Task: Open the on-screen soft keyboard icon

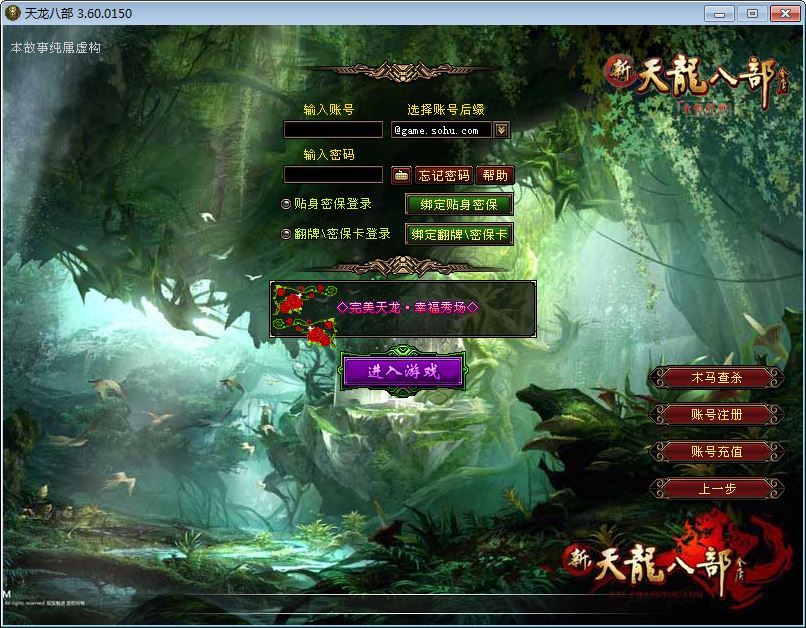Action: tap(400, 175)
